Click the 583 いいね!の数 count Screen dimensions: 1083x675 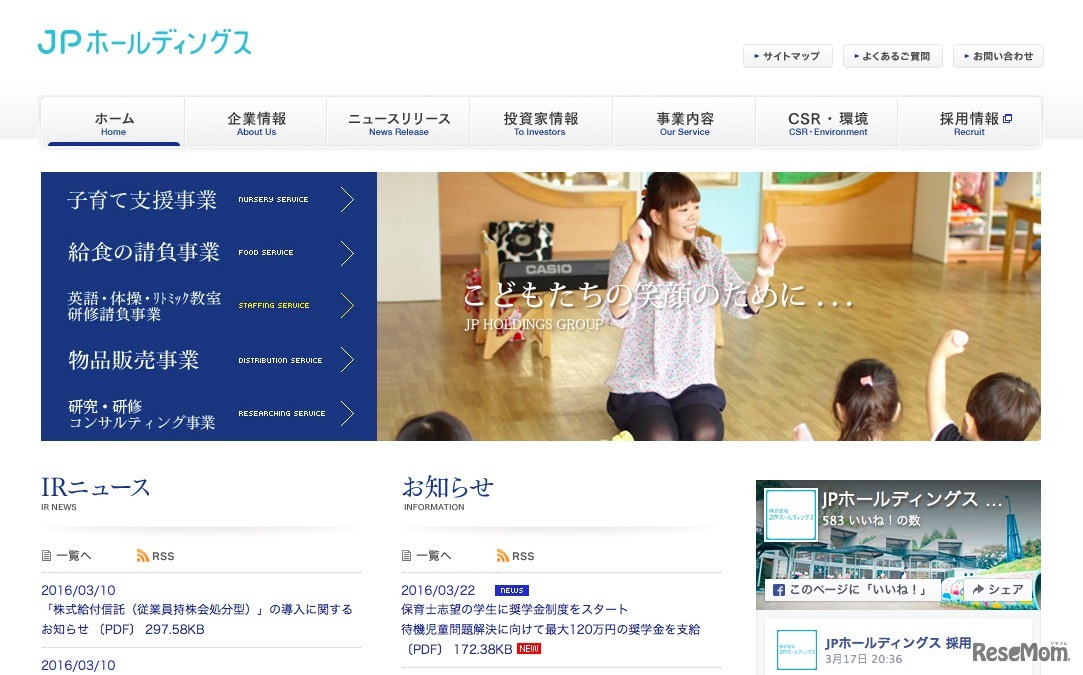pyautogui.click(x=871, y=520)
